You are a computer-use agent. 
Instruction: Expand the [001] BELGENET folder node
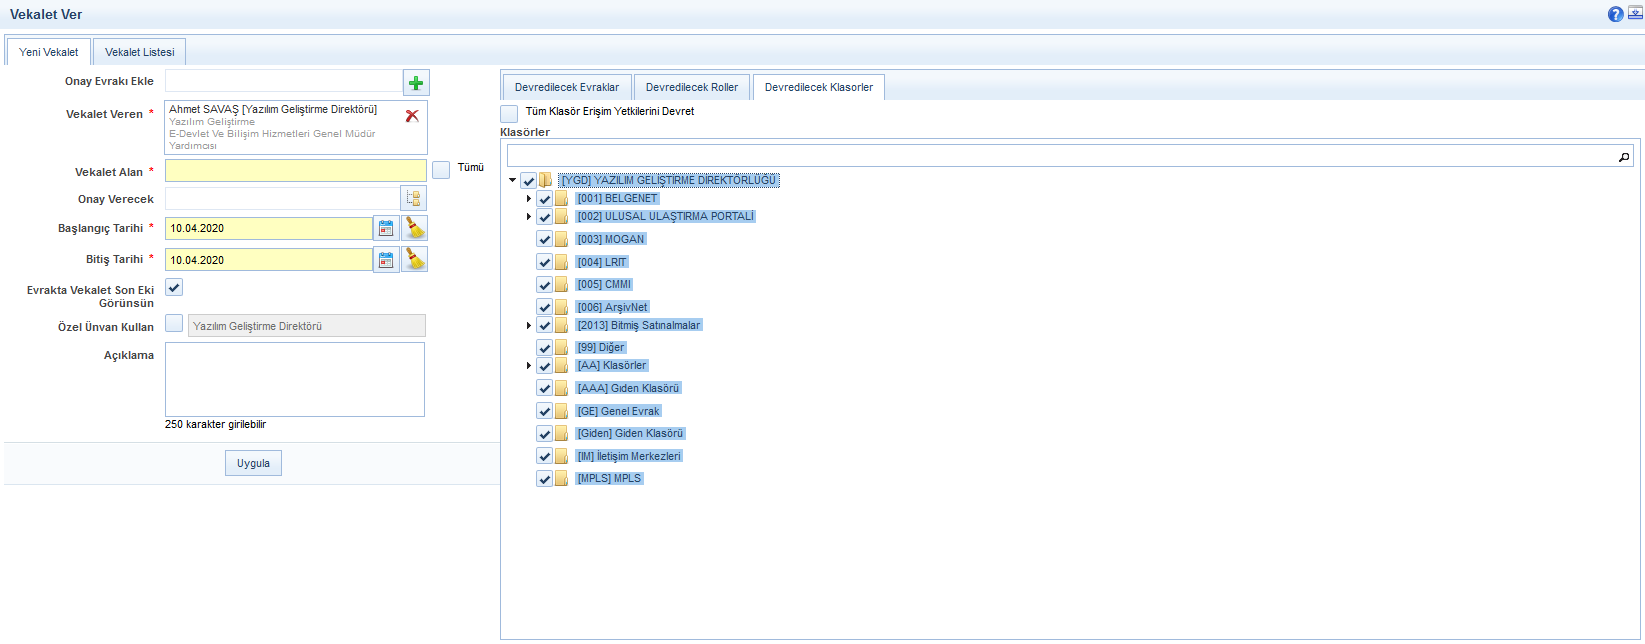[529, 199]
